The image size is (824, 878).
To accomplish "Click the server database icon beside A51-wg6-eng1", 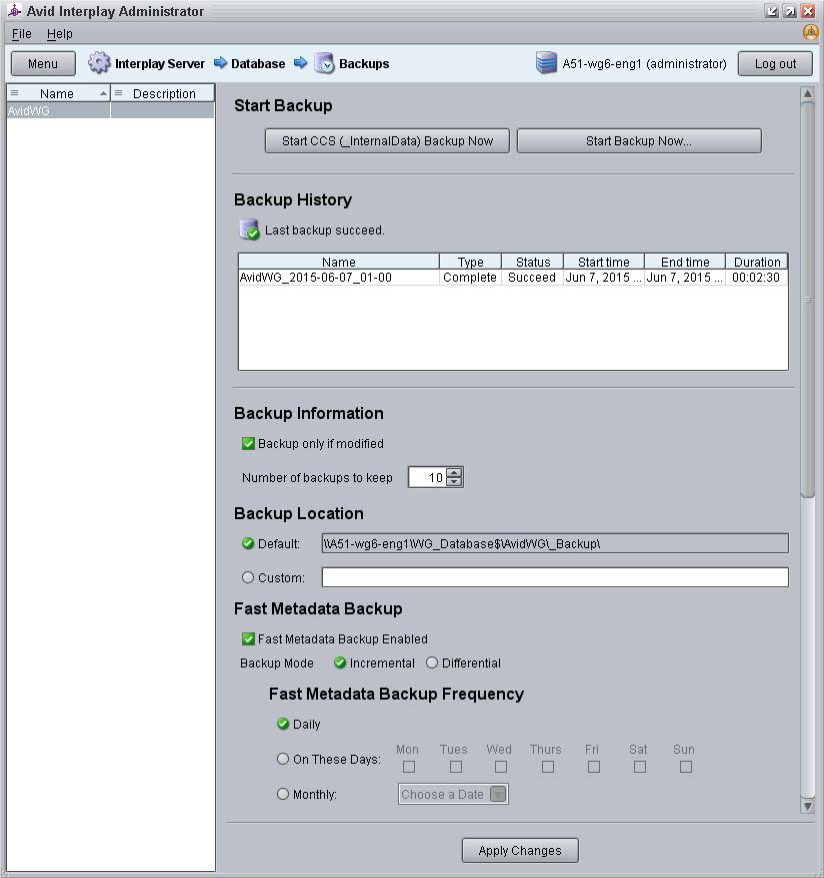I will tap(546, 63).
